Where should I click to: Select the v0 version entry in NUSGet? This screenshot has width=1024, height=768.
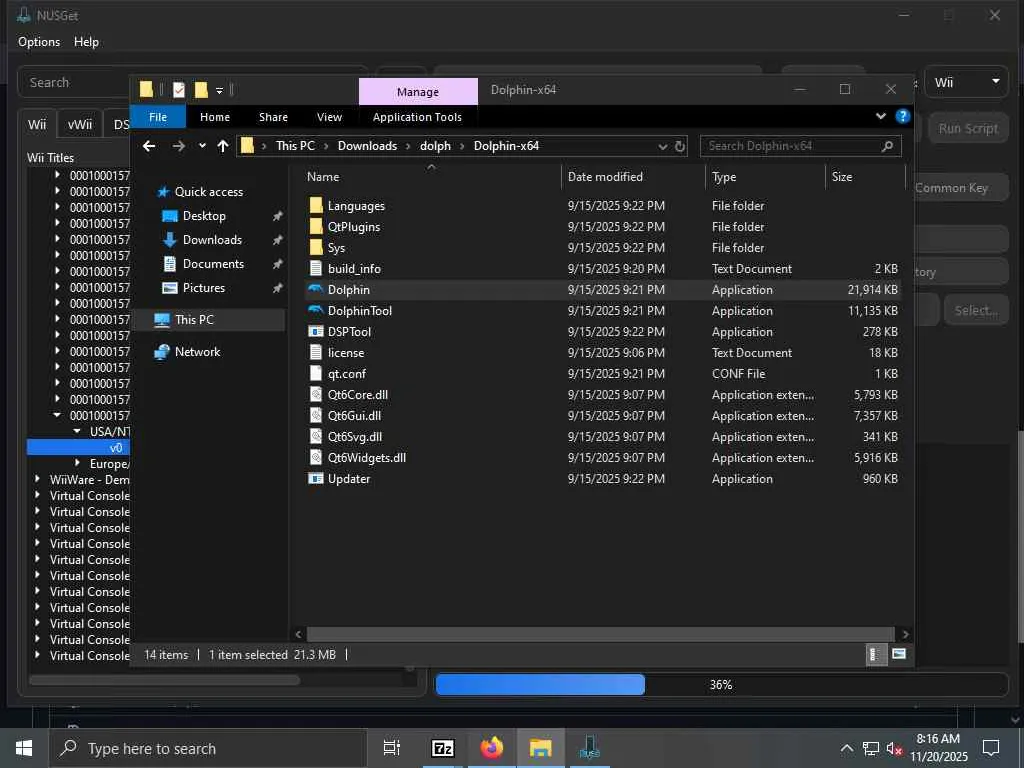tap(116, 447)
